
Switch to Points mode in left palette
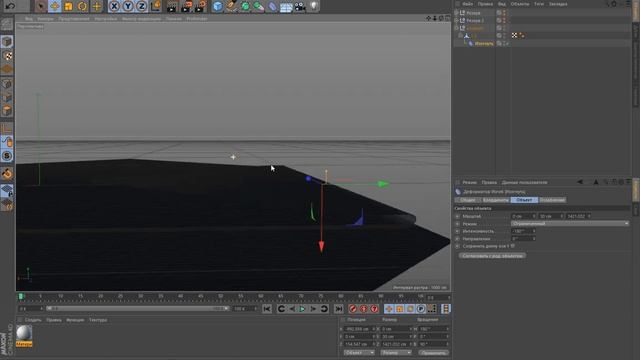[7, 84]
